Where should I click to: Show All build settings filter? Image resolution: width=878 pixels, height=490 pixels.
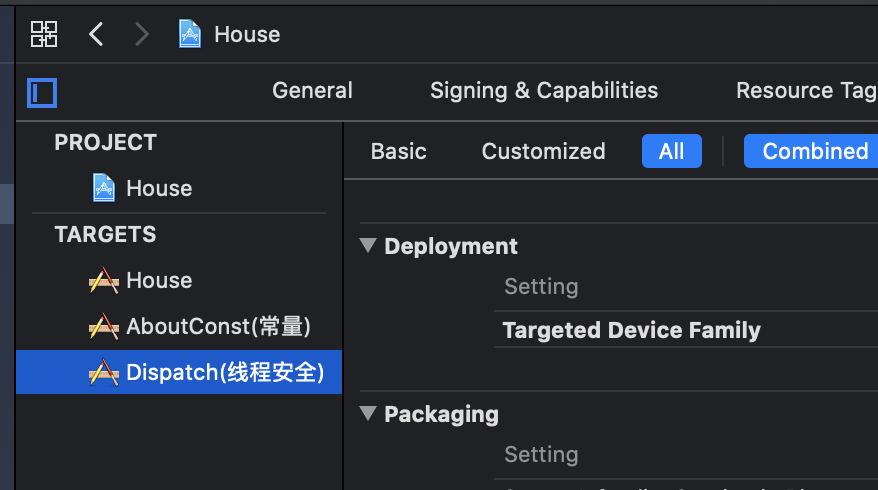[x=671, y=151]
